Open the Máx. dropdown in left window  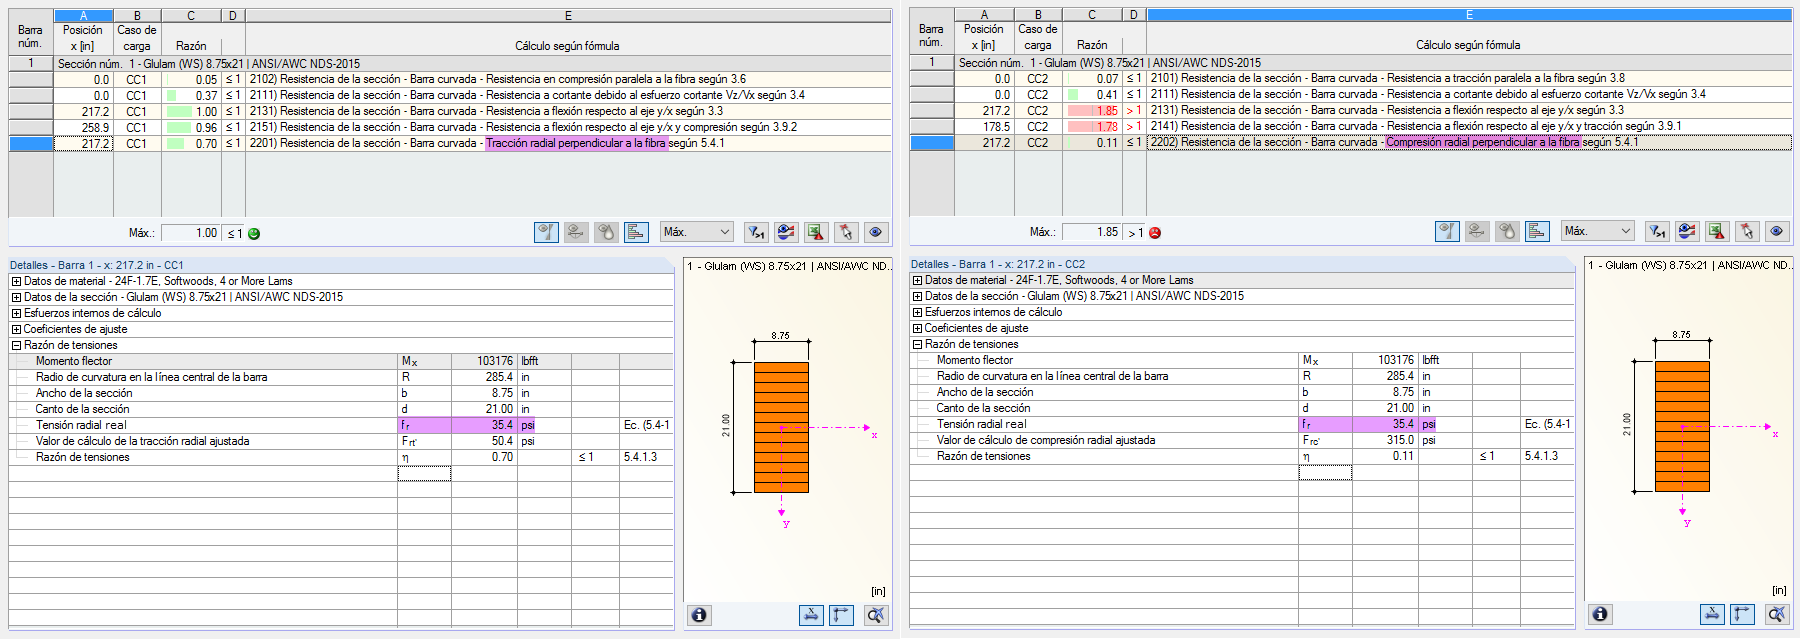click(x=697, y=232)
